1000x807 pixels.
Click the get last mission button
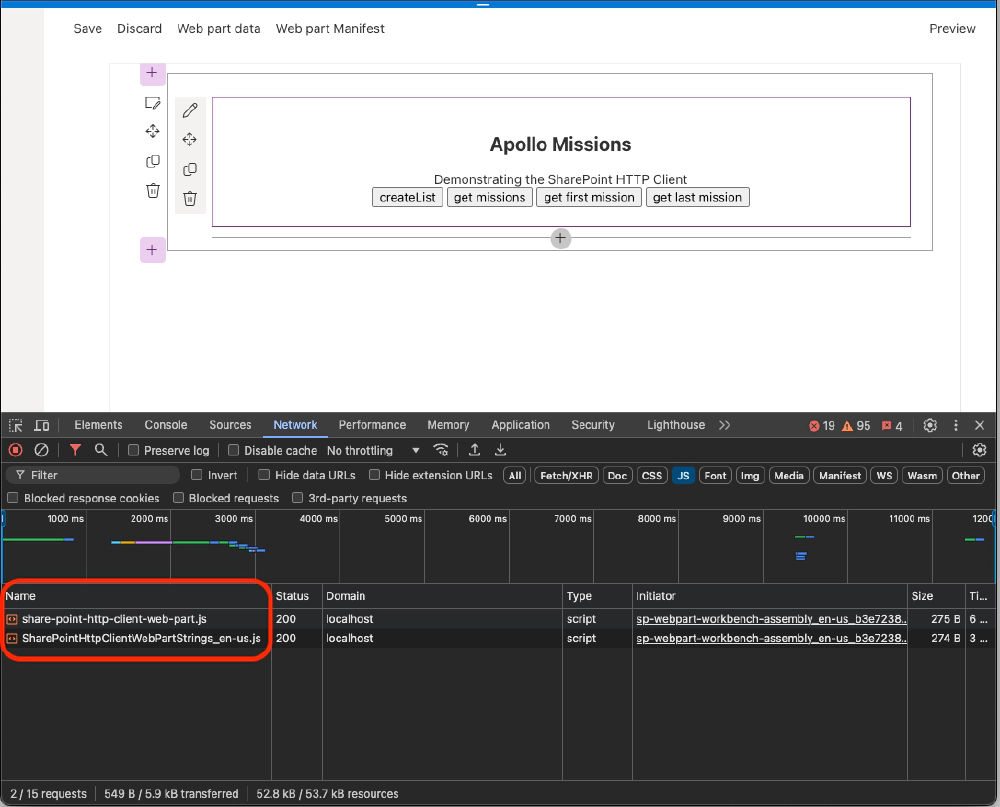tap(698, 198)
